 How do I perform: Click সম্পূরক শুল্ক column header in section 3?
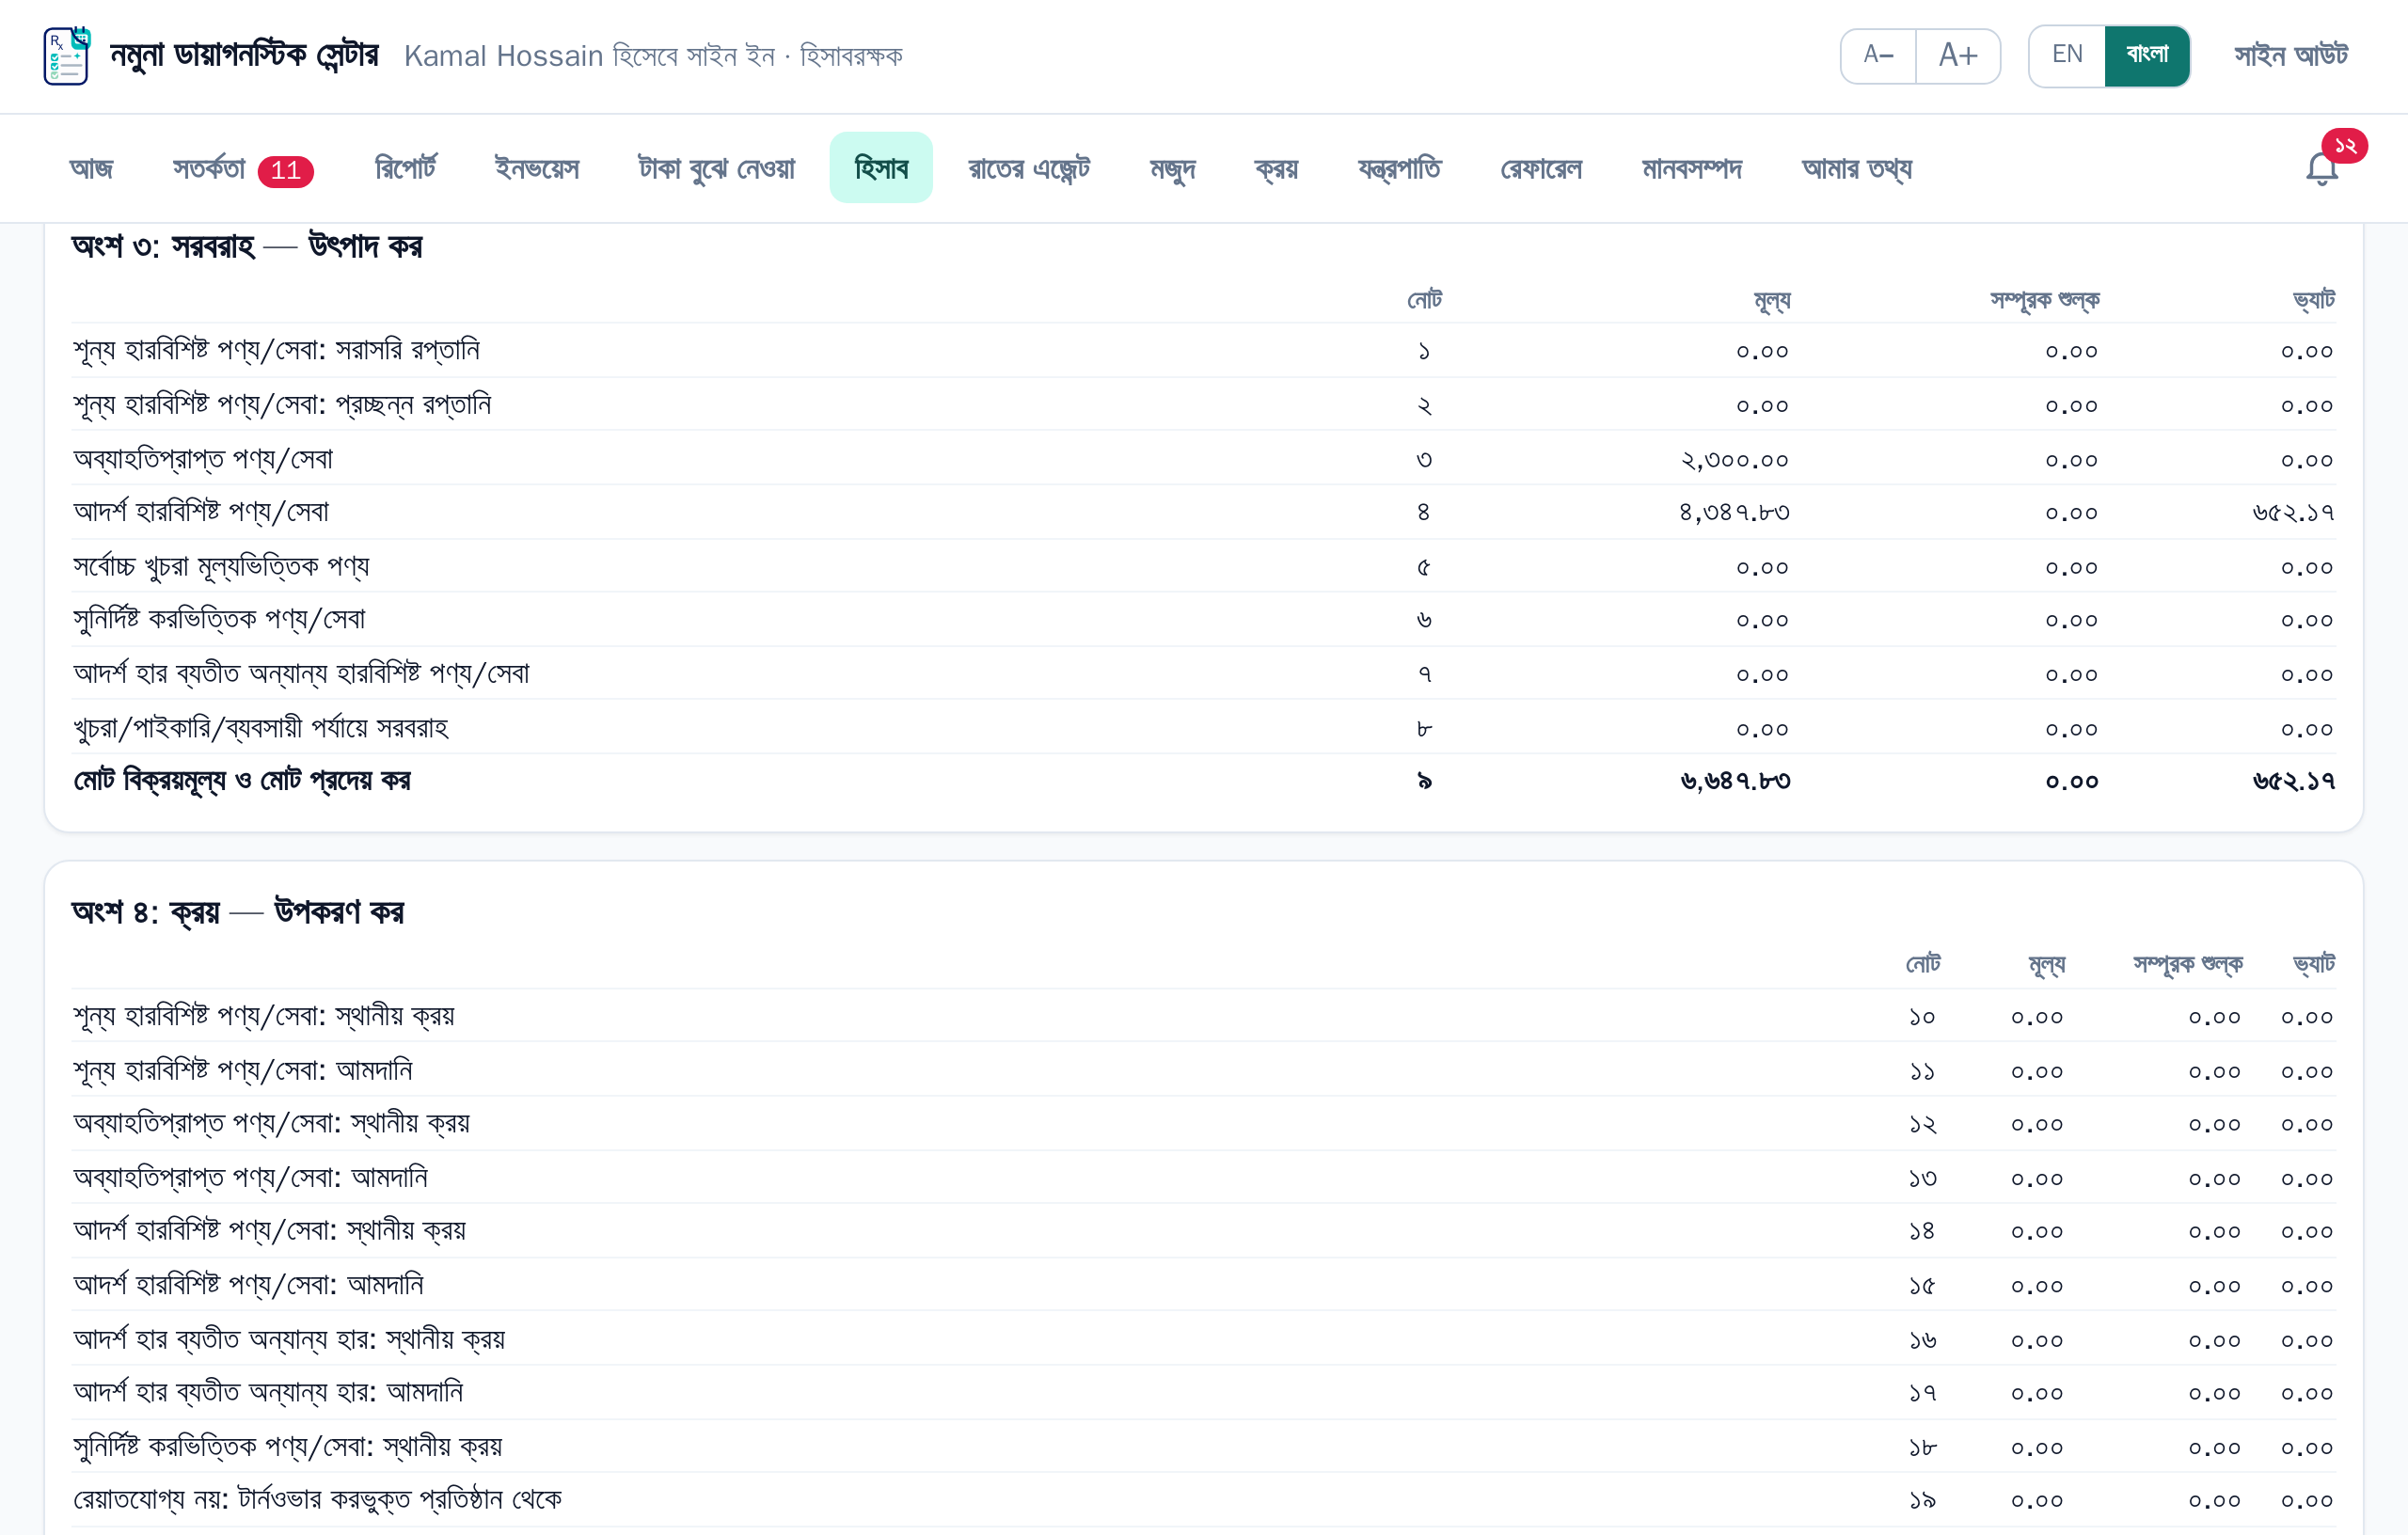click(x=2044, y=299)
